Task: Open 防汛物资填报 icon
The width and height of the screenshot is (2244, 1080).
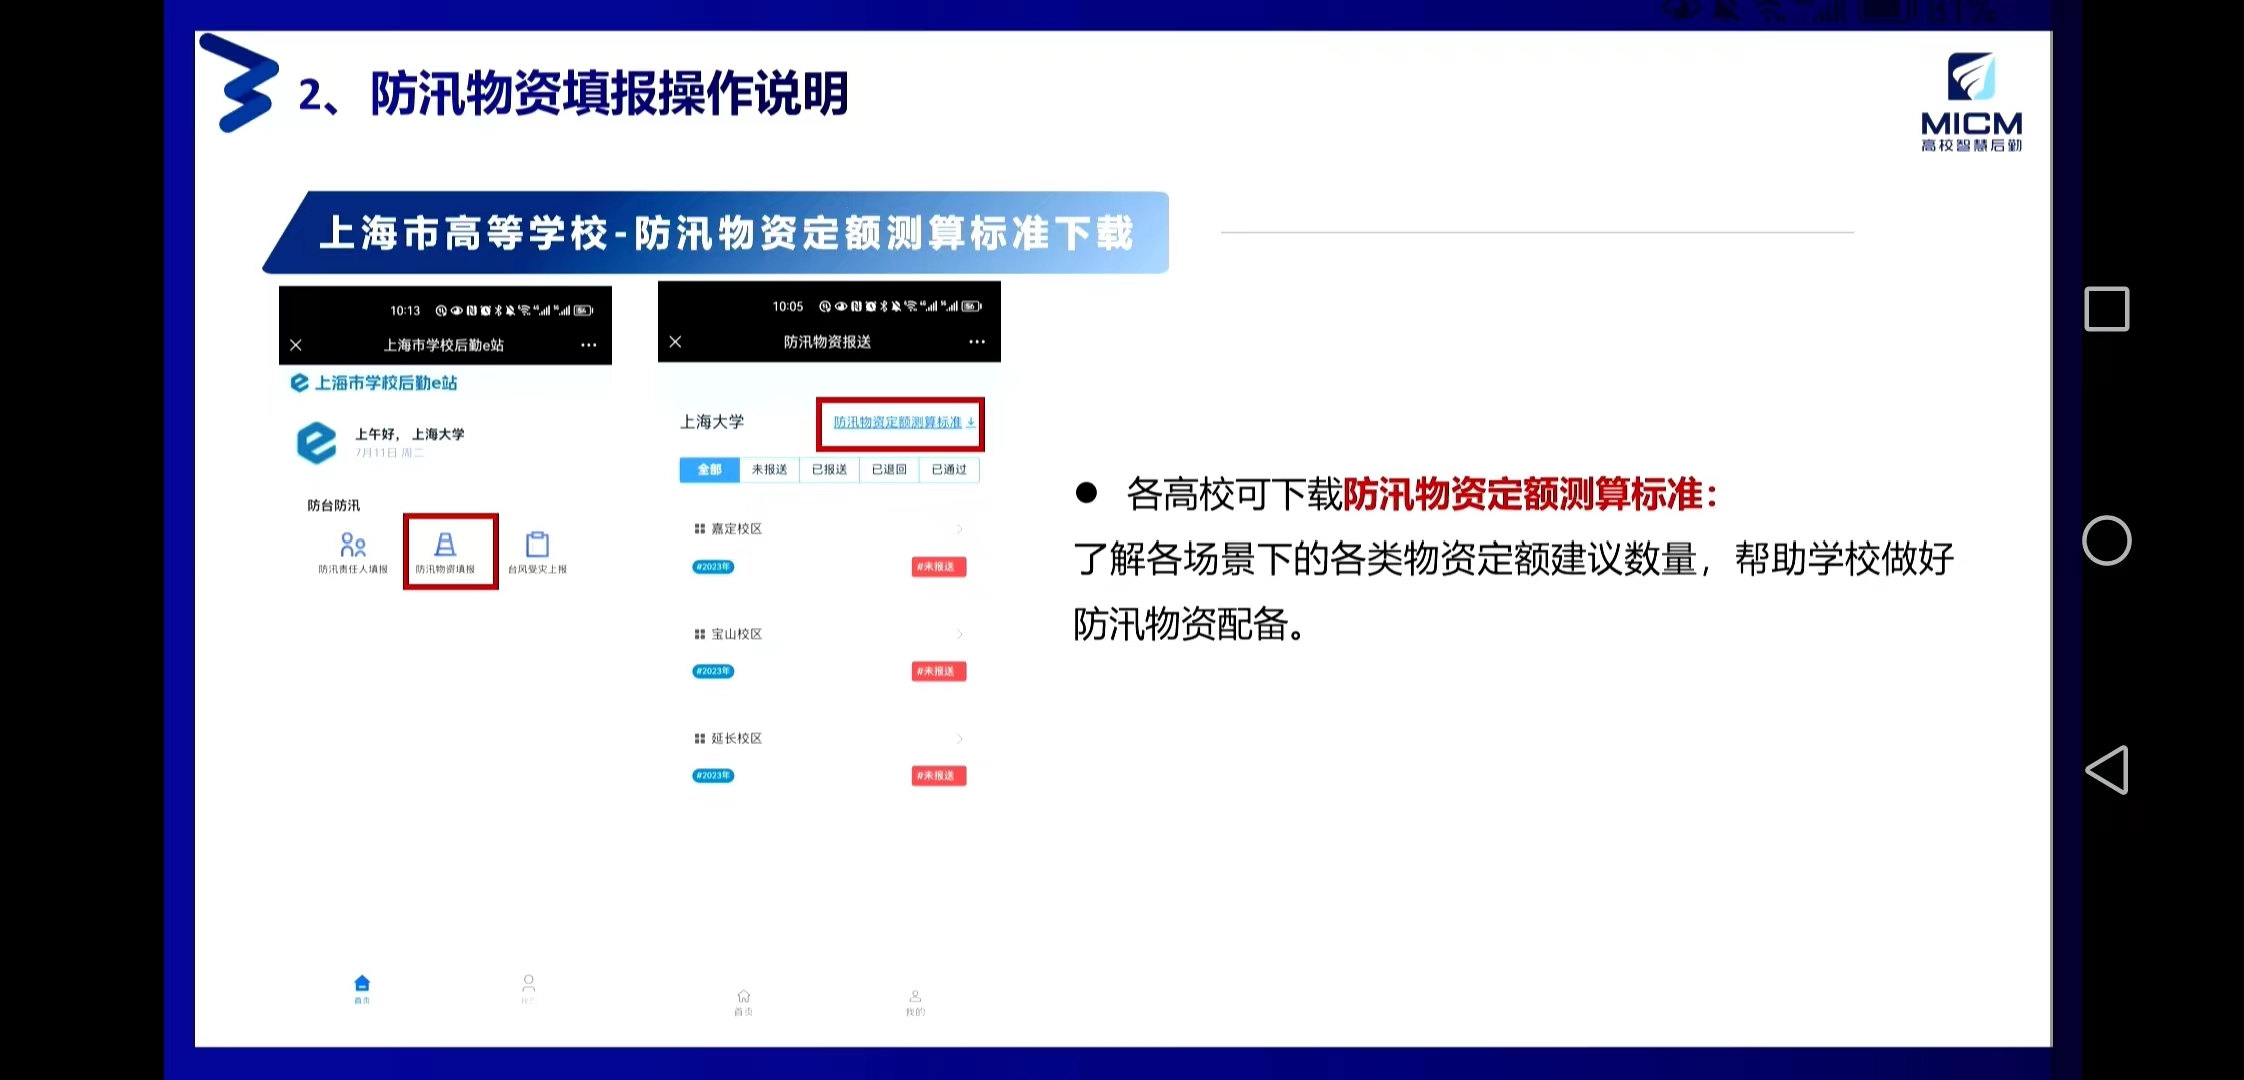Action: click(445, 547)
